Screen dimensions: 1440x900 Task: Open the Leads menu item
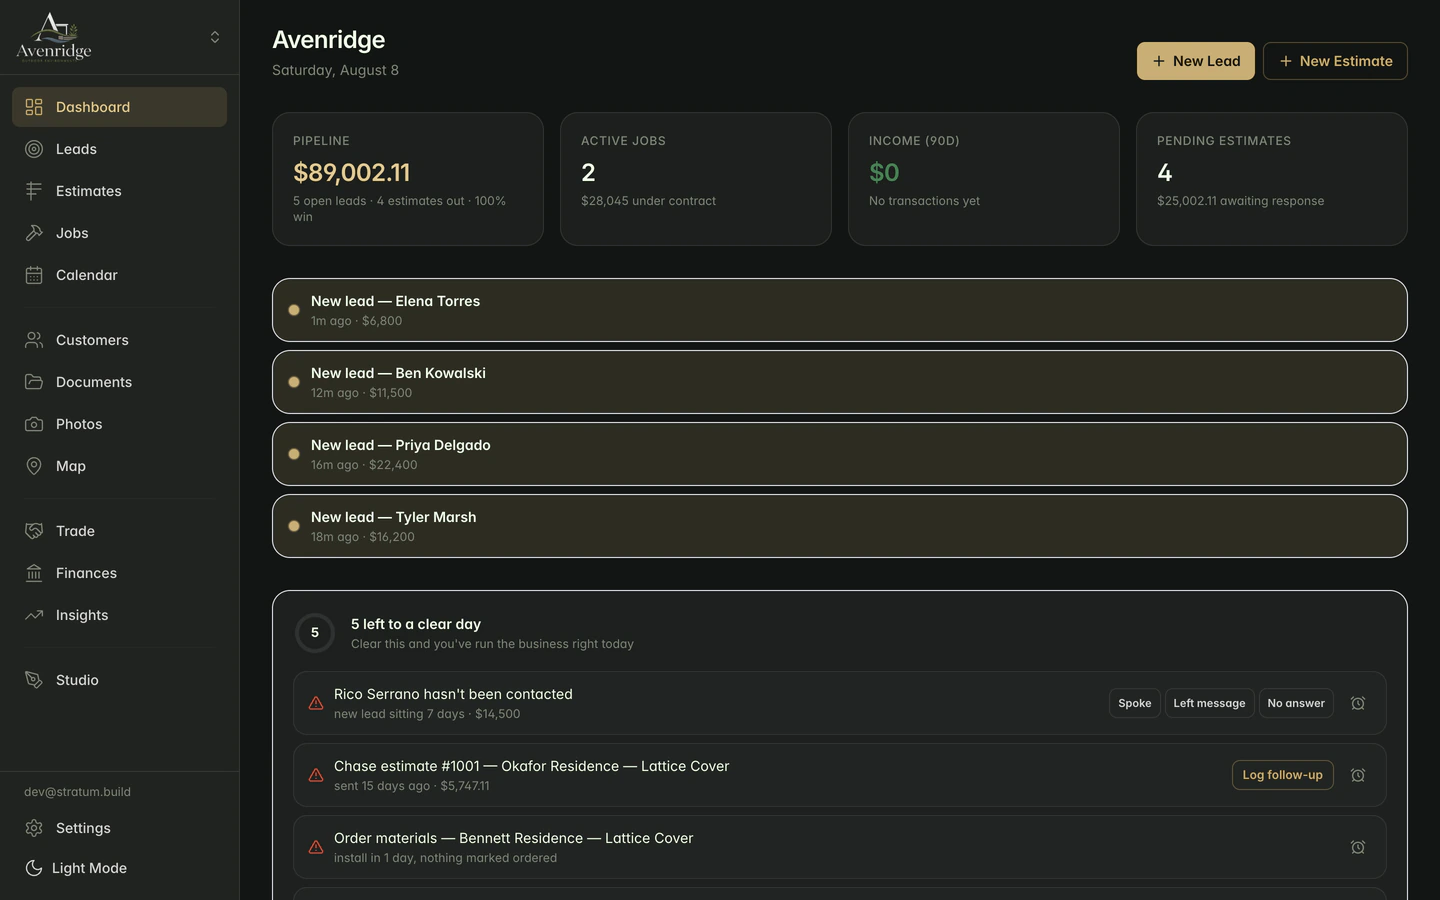120,149
